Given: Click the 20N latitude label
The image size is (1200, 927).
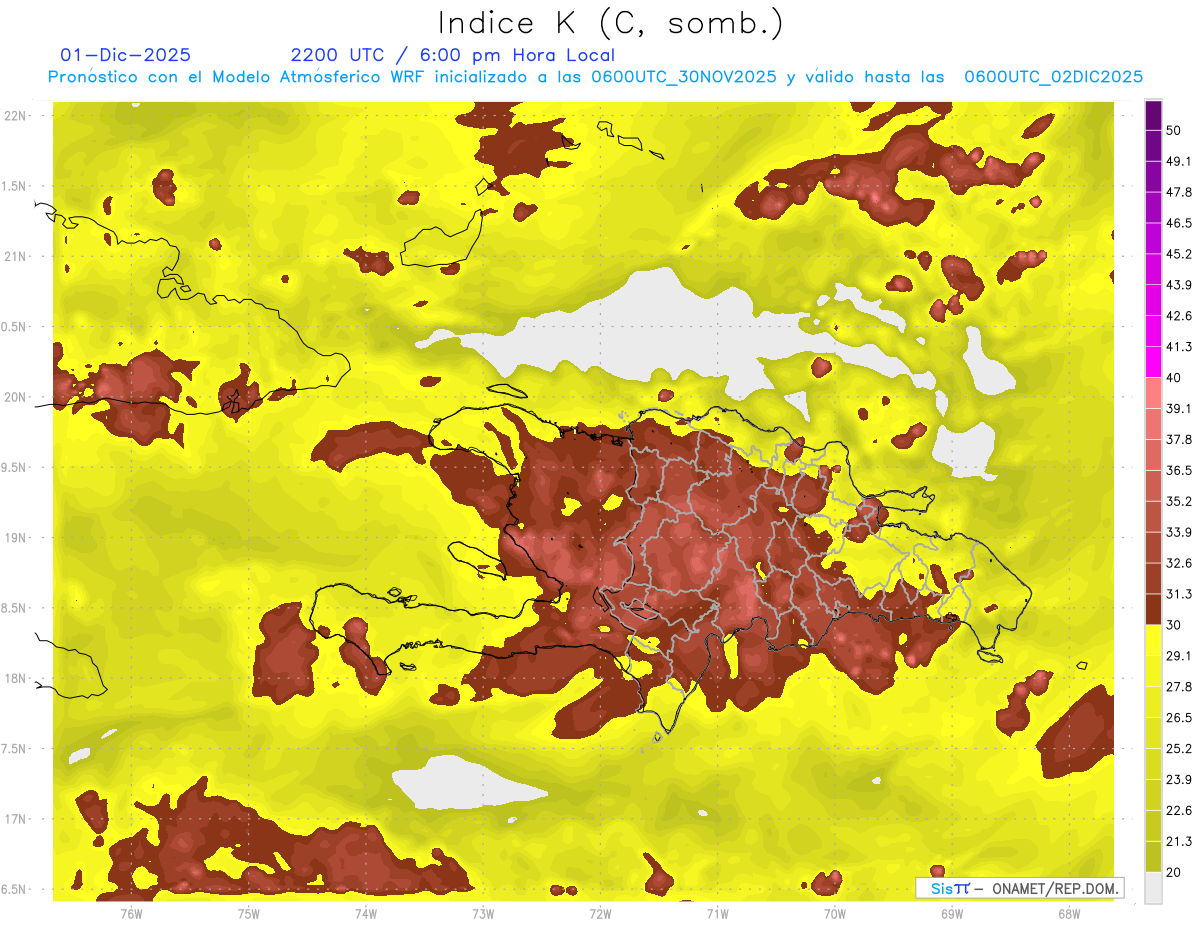Looking at the screenshot, I should click(15, 398).
